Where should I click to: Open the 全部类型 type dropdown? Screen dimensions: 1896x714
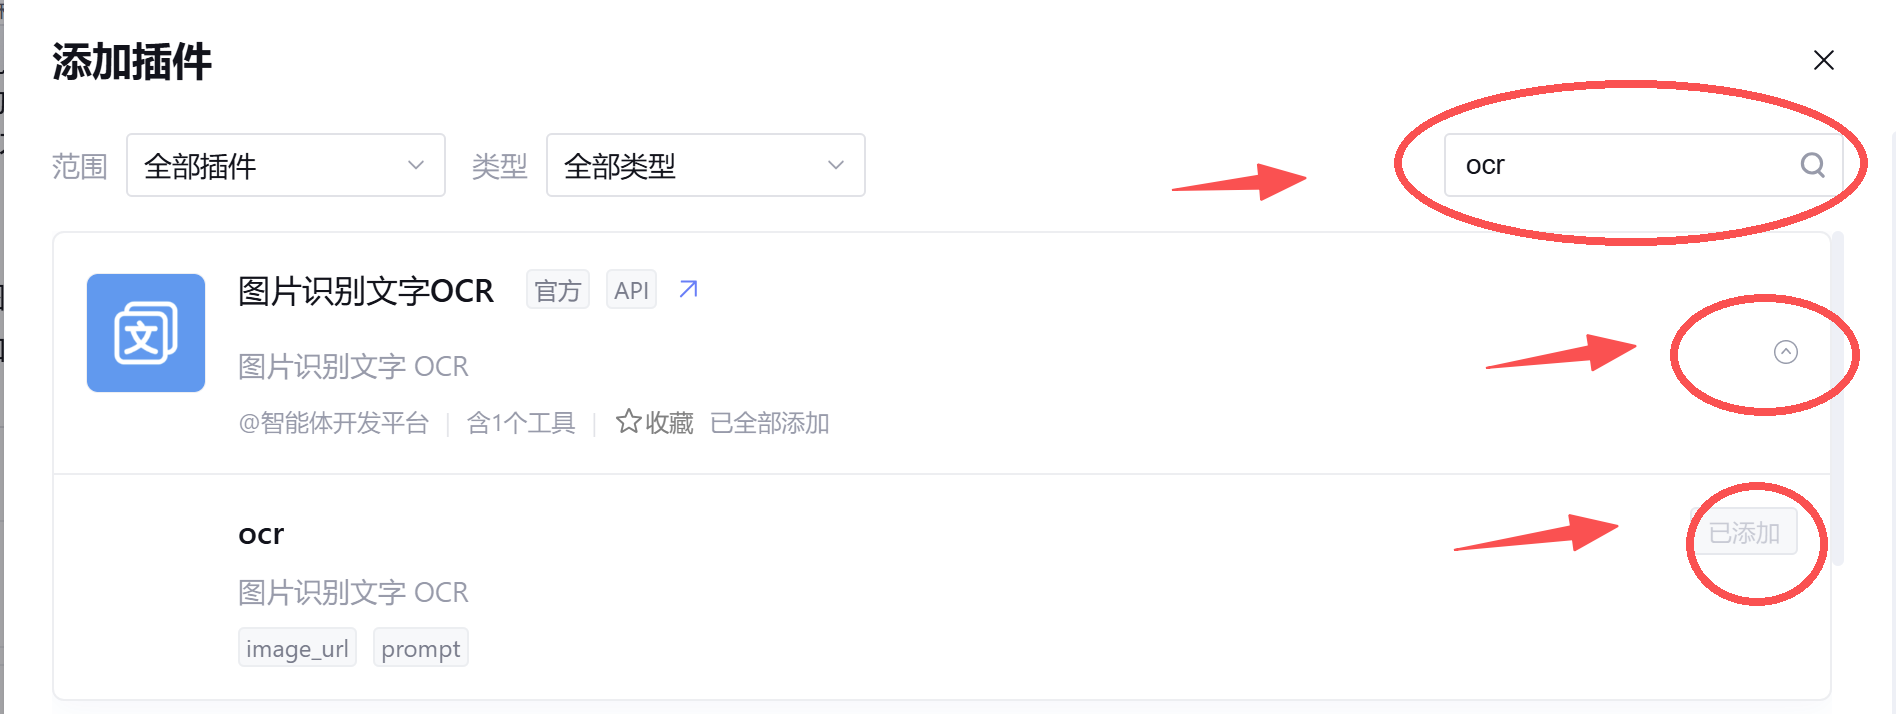[706, 165]
